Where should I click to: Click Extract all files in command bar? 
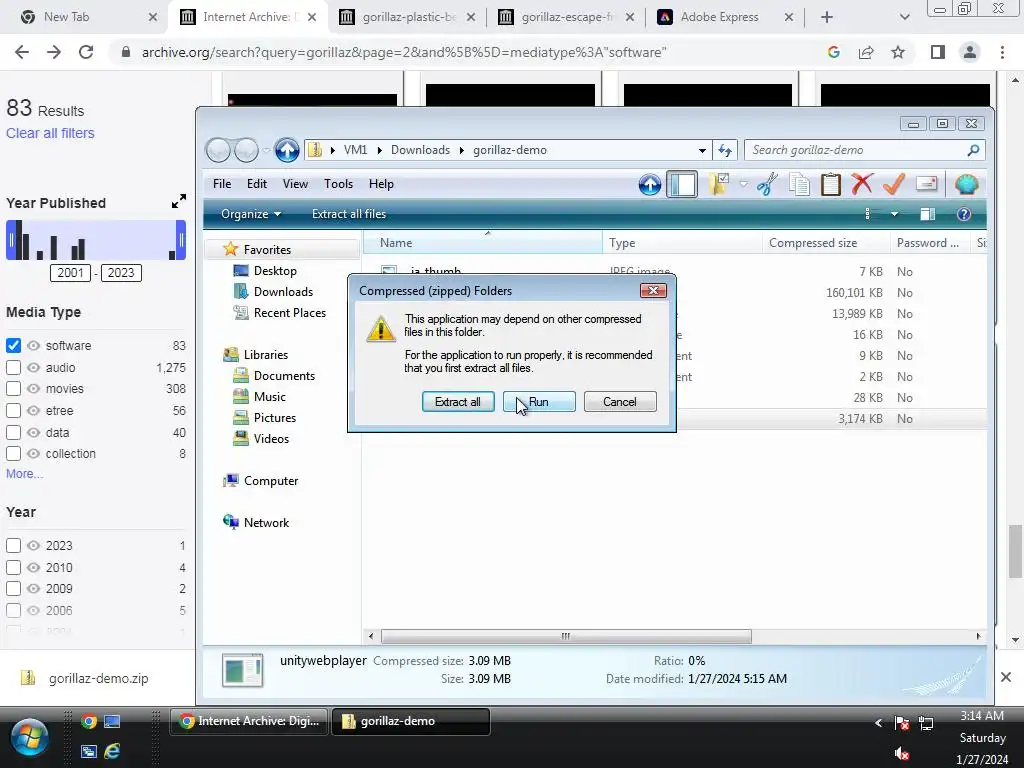click(x=349, y=214)
